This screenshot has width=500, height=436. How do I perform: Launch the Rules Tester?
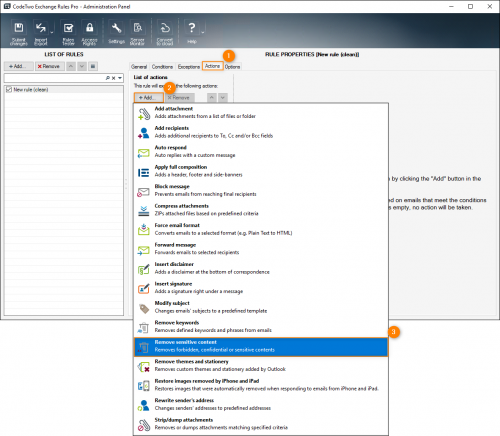click(68, 32)
